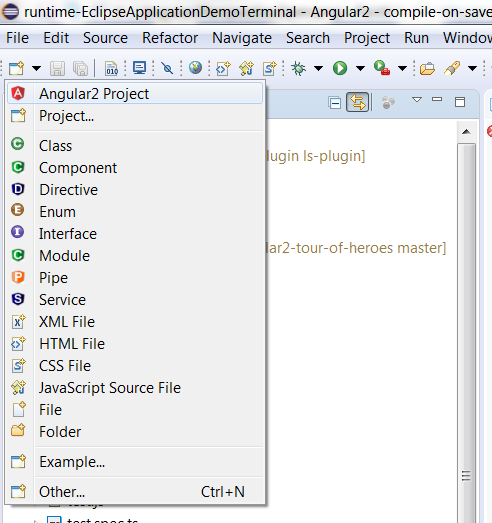Minimize the explorer panel view
The height and width of the screenshot is (523, 492).
(x=437, y=99)
